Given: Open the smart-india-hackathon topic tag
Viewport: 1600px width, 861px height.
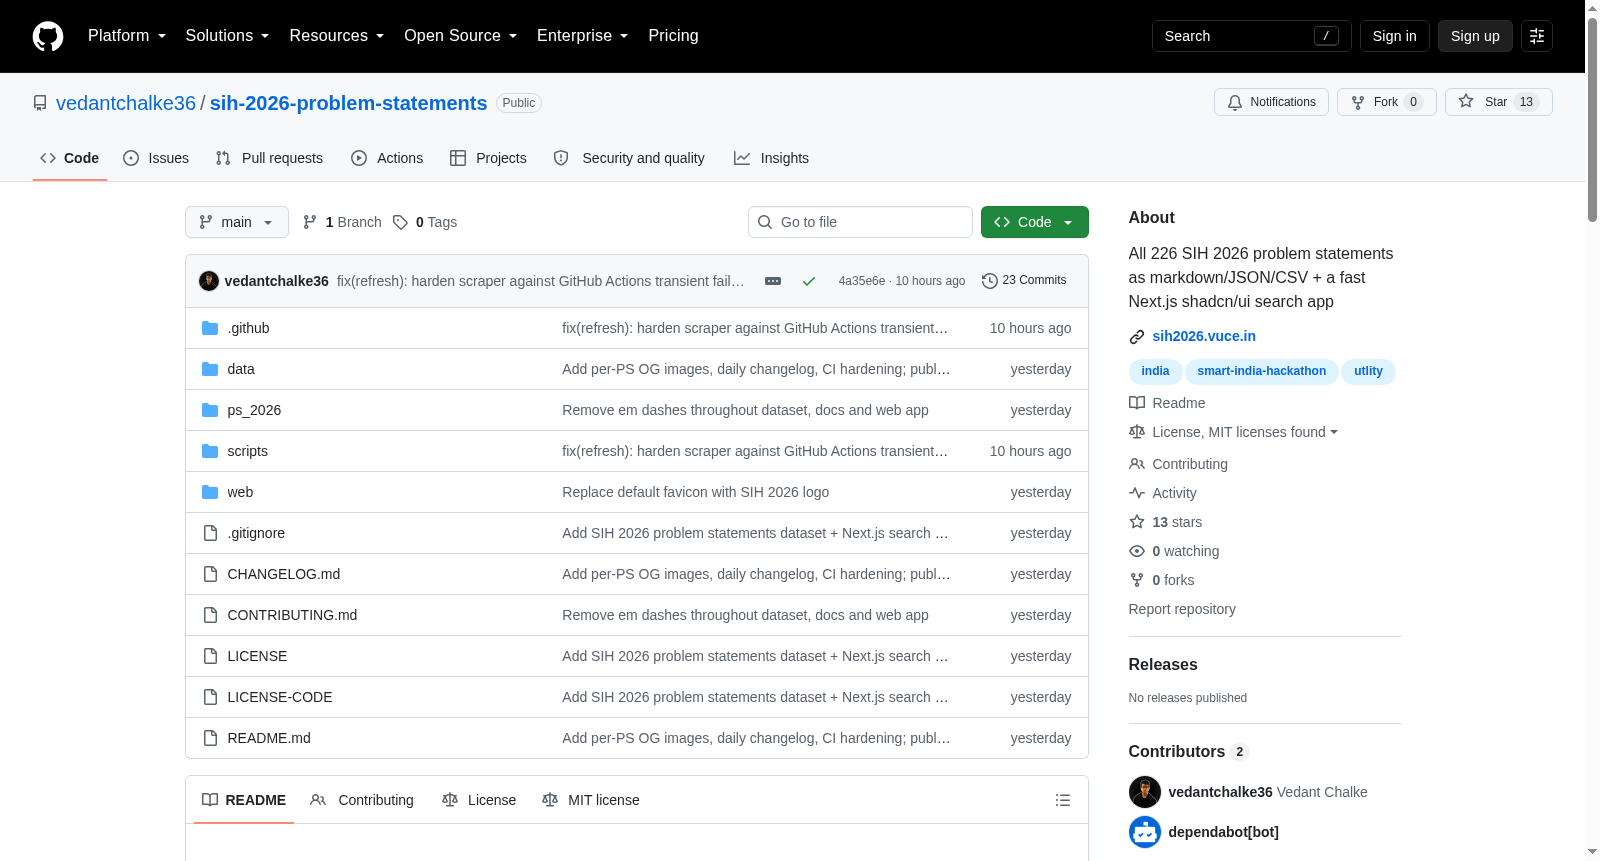Looking at the screenshot, I should 1262,371.
